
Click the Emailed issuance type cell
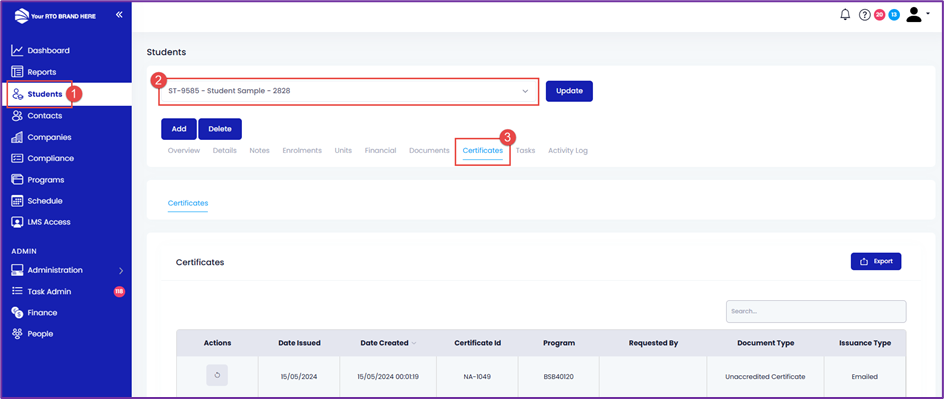point(865,377)
